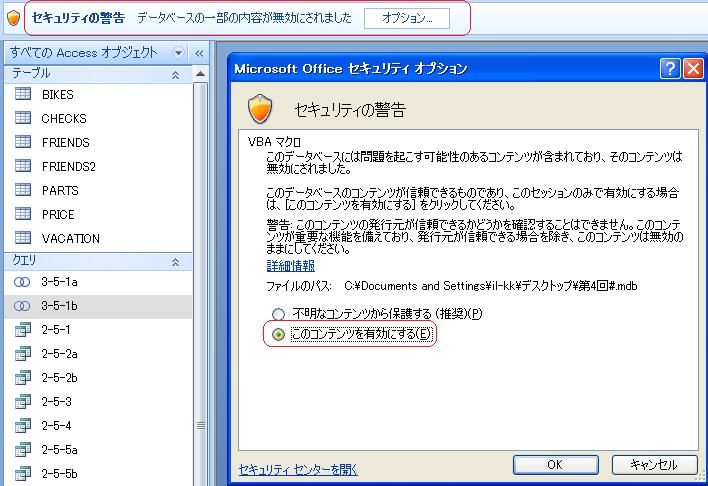Select the CHECKS table name

(64, 118)
